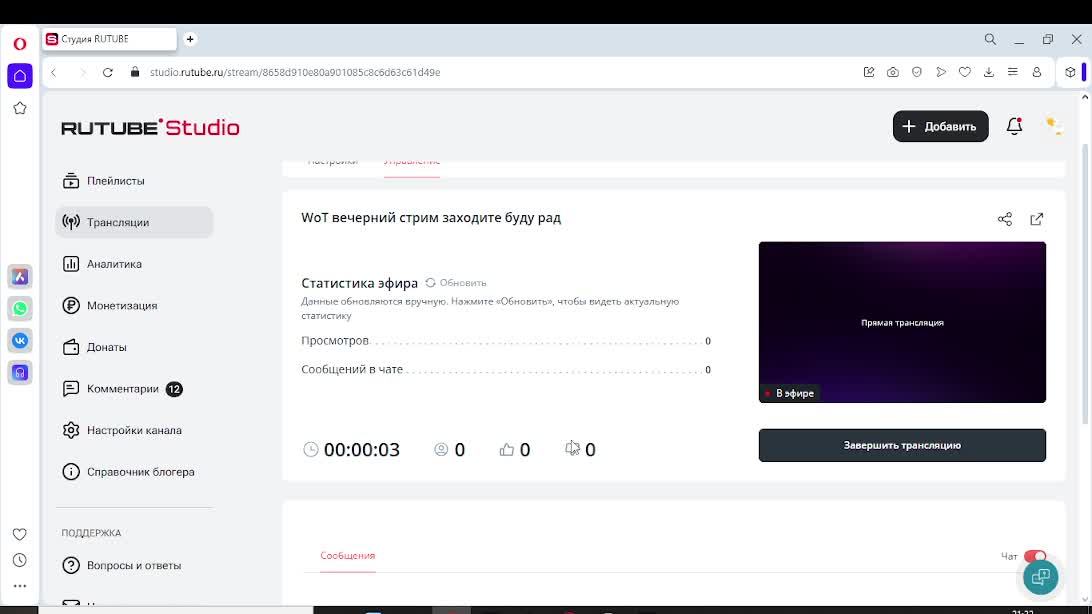Click the live stream preview thumbnail
Viewport: 1092px width, 614px height.
click(902, 322)
